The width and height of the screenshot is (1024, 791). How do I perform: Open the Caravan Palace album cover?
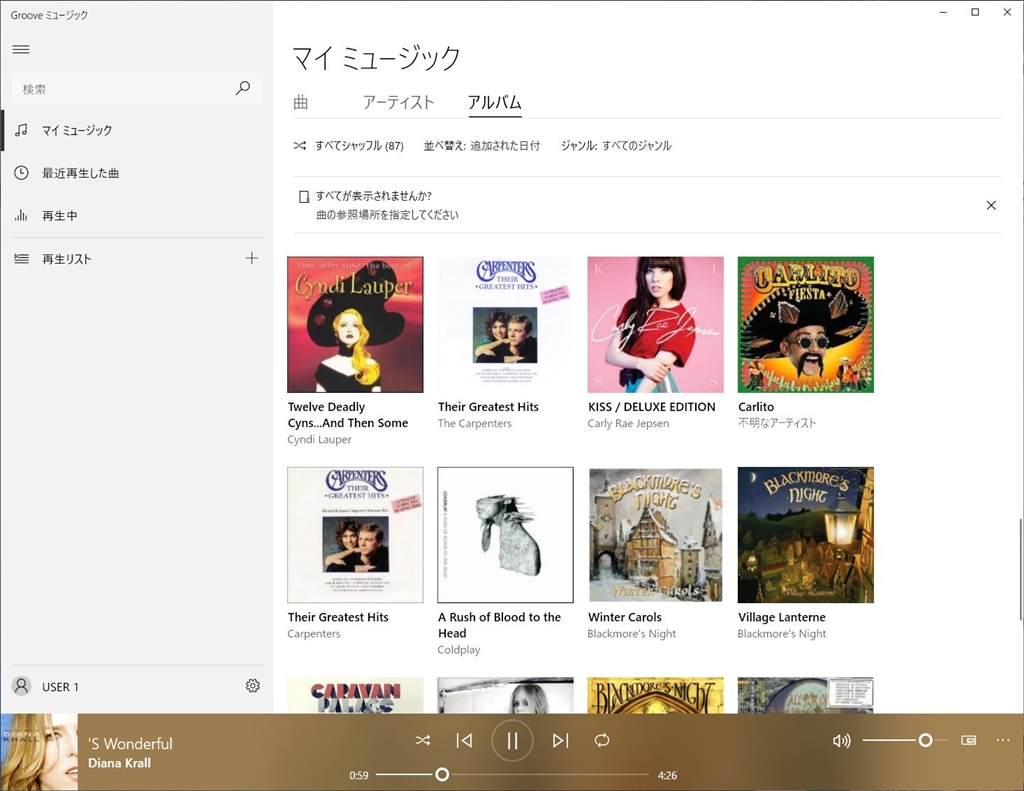click(355, 695)
